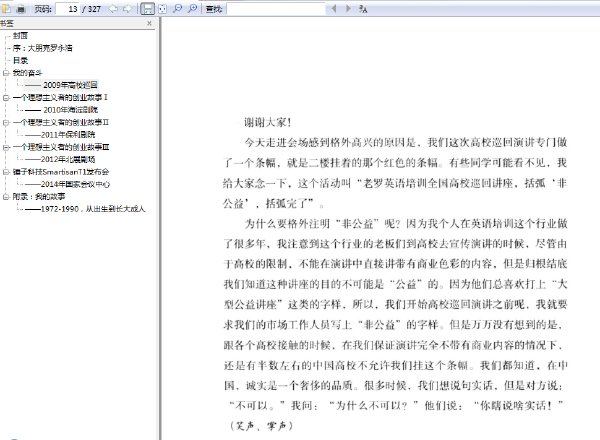Viewport: 600px width, 440px height.
Task: Click the Zoom In magnifier
Action: [192, 8]
